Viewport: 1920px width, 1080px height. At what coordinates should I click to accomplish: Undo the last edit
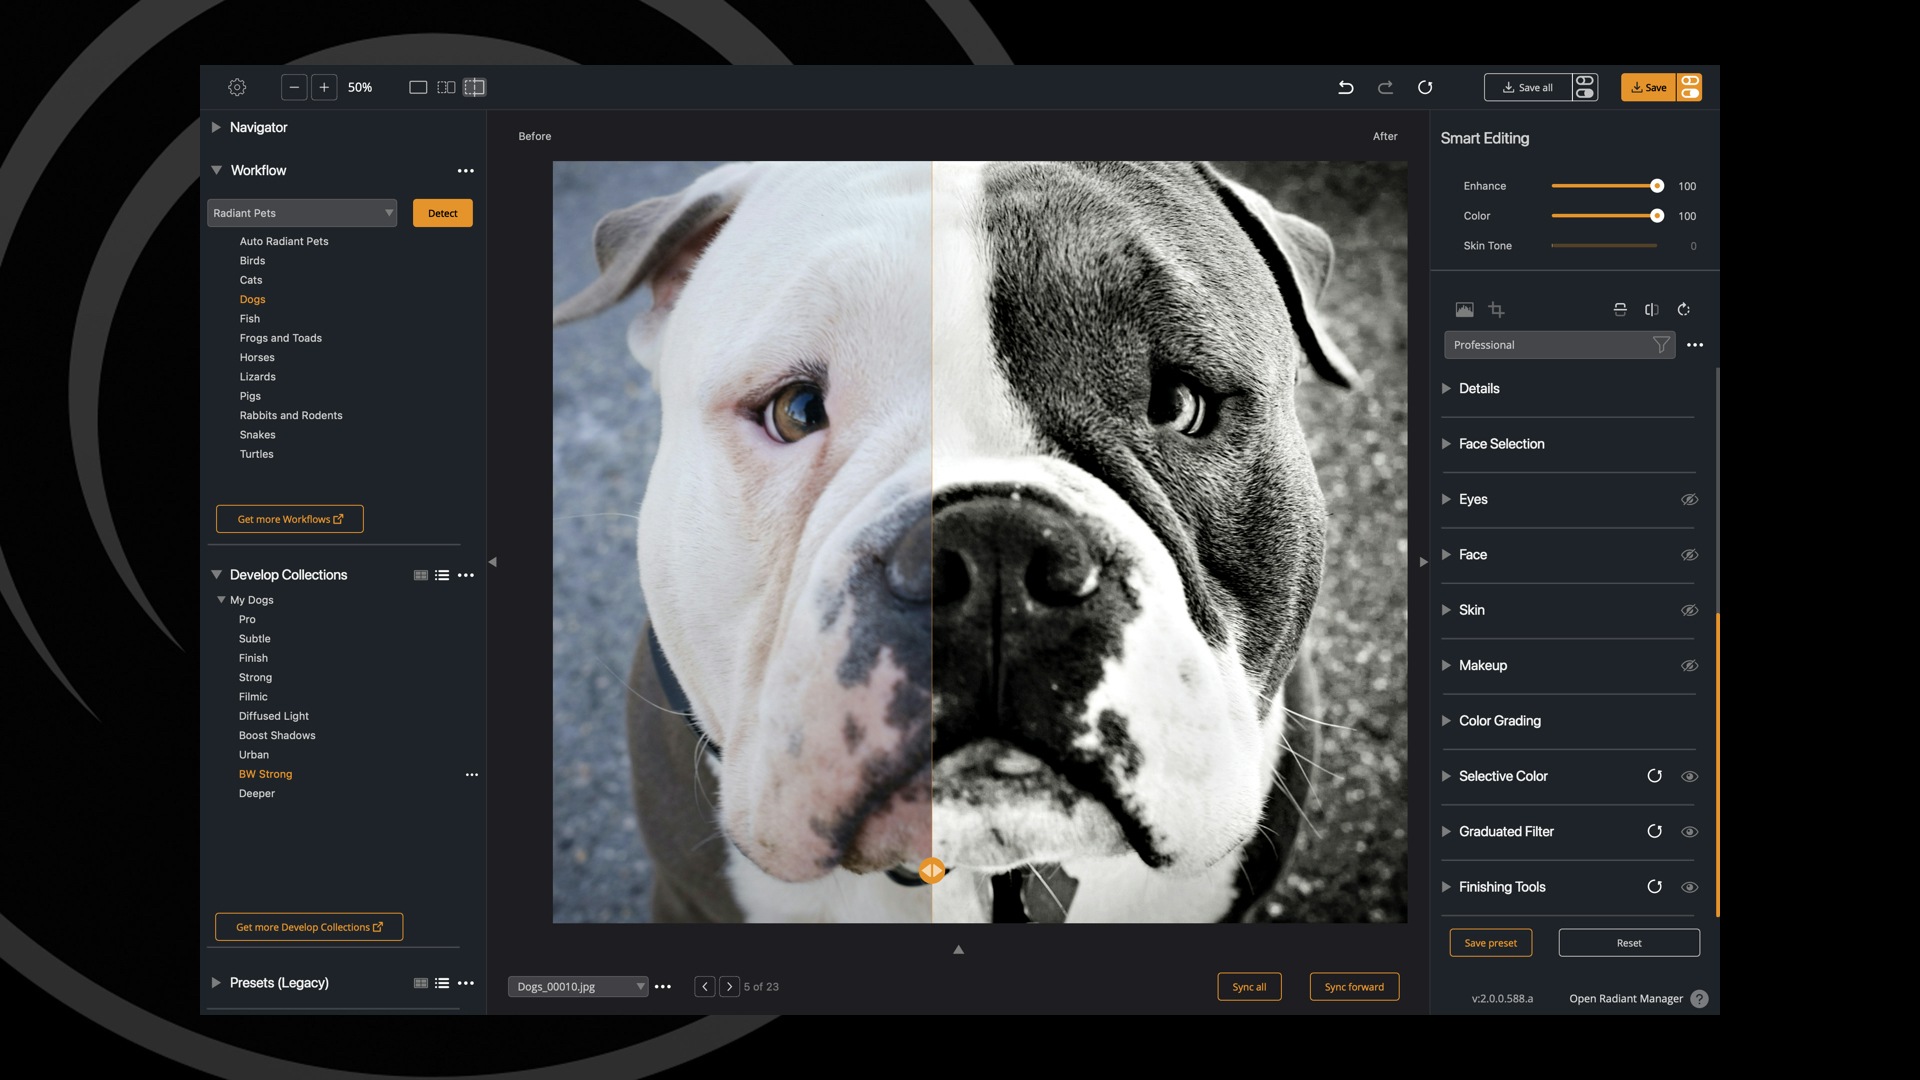[x=1346, y=87]
